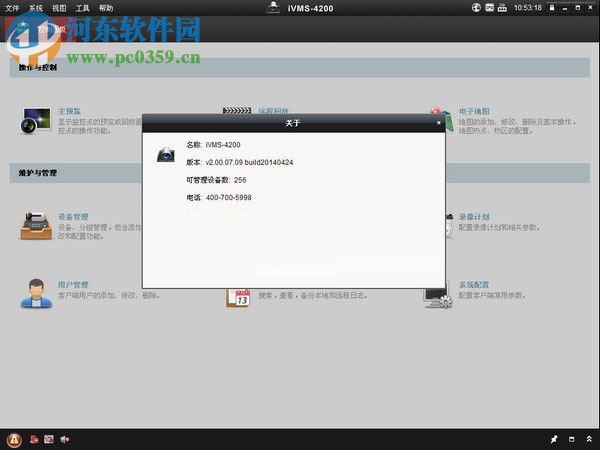Click the main view (主预览) camera icon
This screenshot has height=450, width=600.
pyautogui.click(x=36, y=121)
